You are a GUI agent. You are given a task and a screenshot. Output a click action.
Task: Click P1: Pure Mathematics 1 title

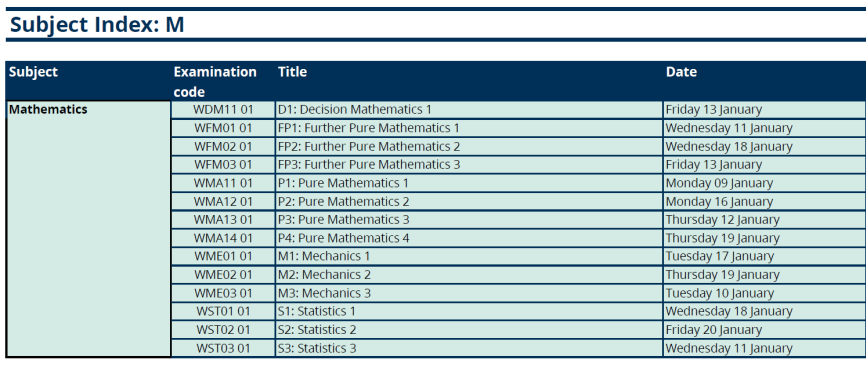pyautogui.click(x=343, y=183)
